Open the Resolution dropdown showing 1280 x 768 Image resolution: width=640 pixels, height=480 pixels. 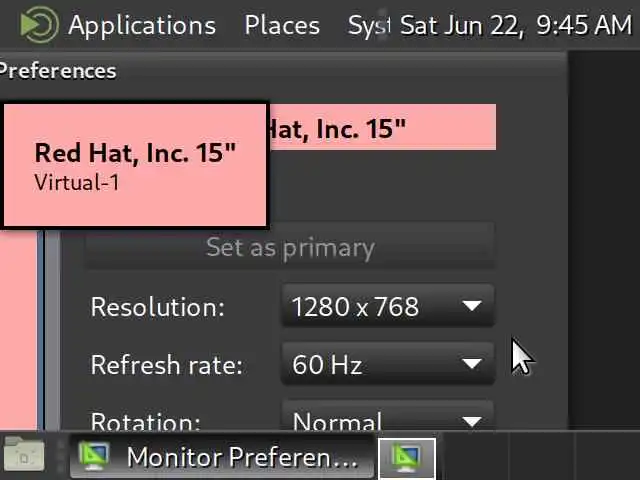[x=388, y=306]
